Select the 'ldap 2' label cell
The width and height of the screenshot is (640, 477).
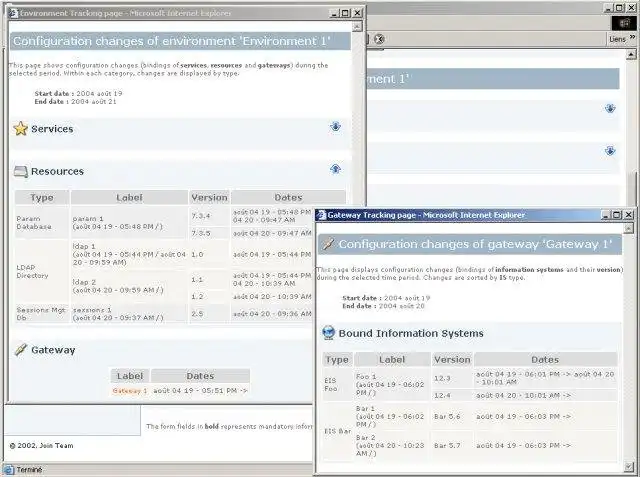point(129,286)
